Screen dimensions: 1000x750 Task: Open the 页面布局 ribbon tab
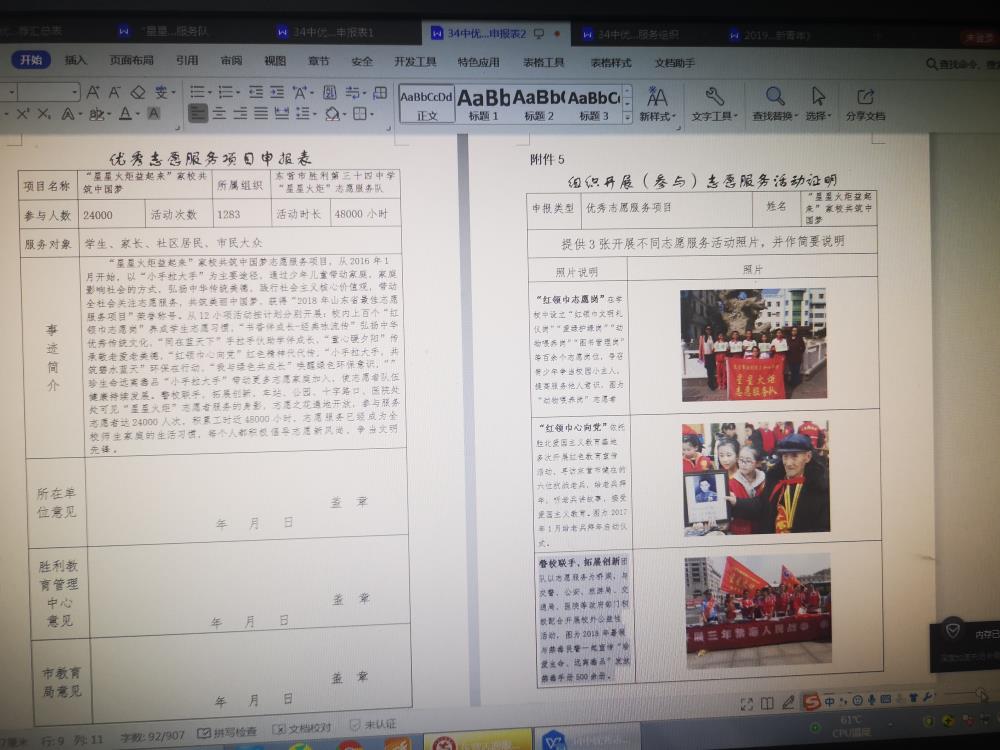[x=131, y=61]
